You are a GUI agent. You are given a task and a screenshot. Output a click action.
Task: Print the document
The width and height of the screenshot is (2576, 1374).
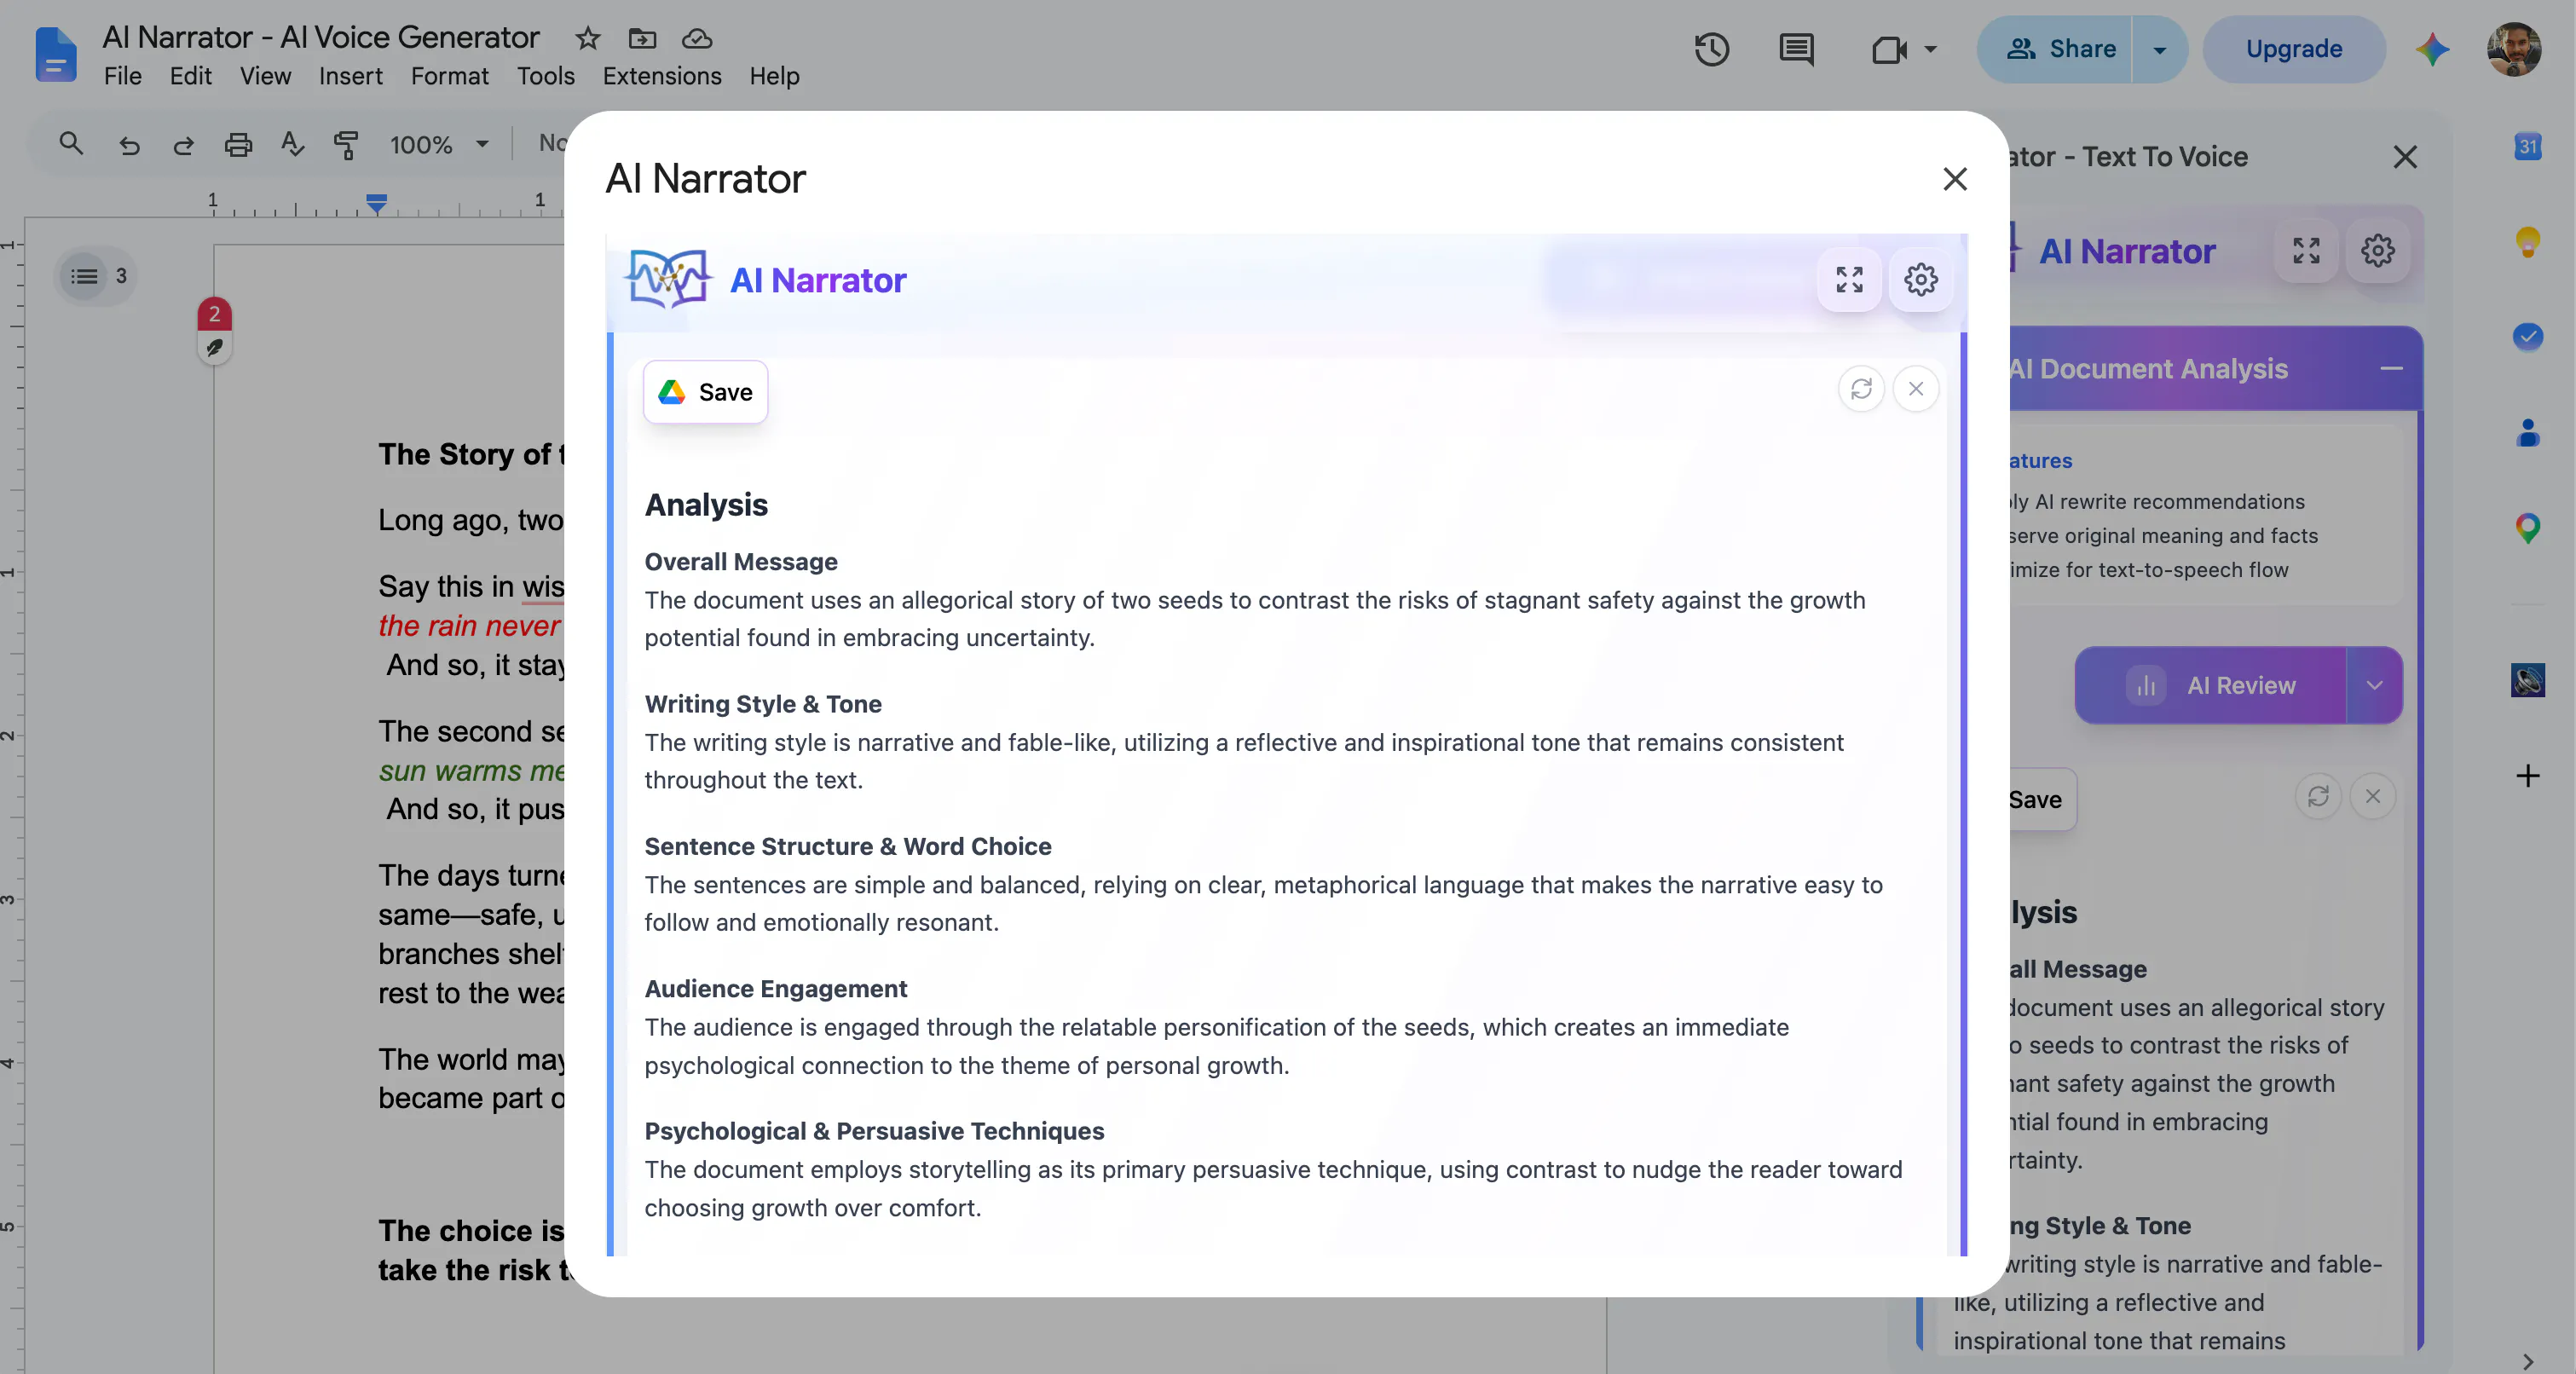pyautogui.click(x=238, y=145)
